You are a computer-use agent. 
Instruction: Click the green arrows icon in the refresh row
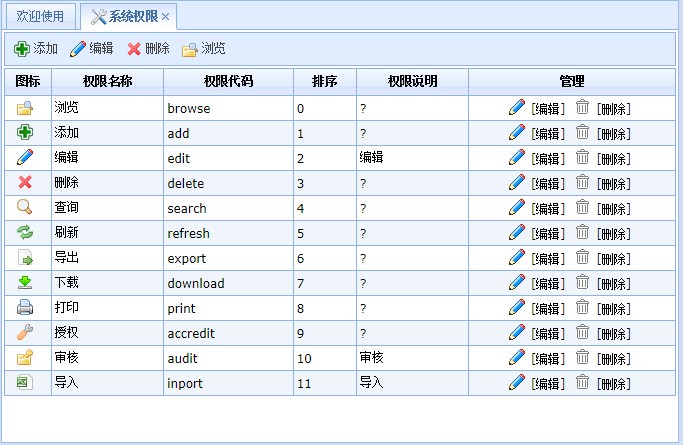(x=25, y=232)
